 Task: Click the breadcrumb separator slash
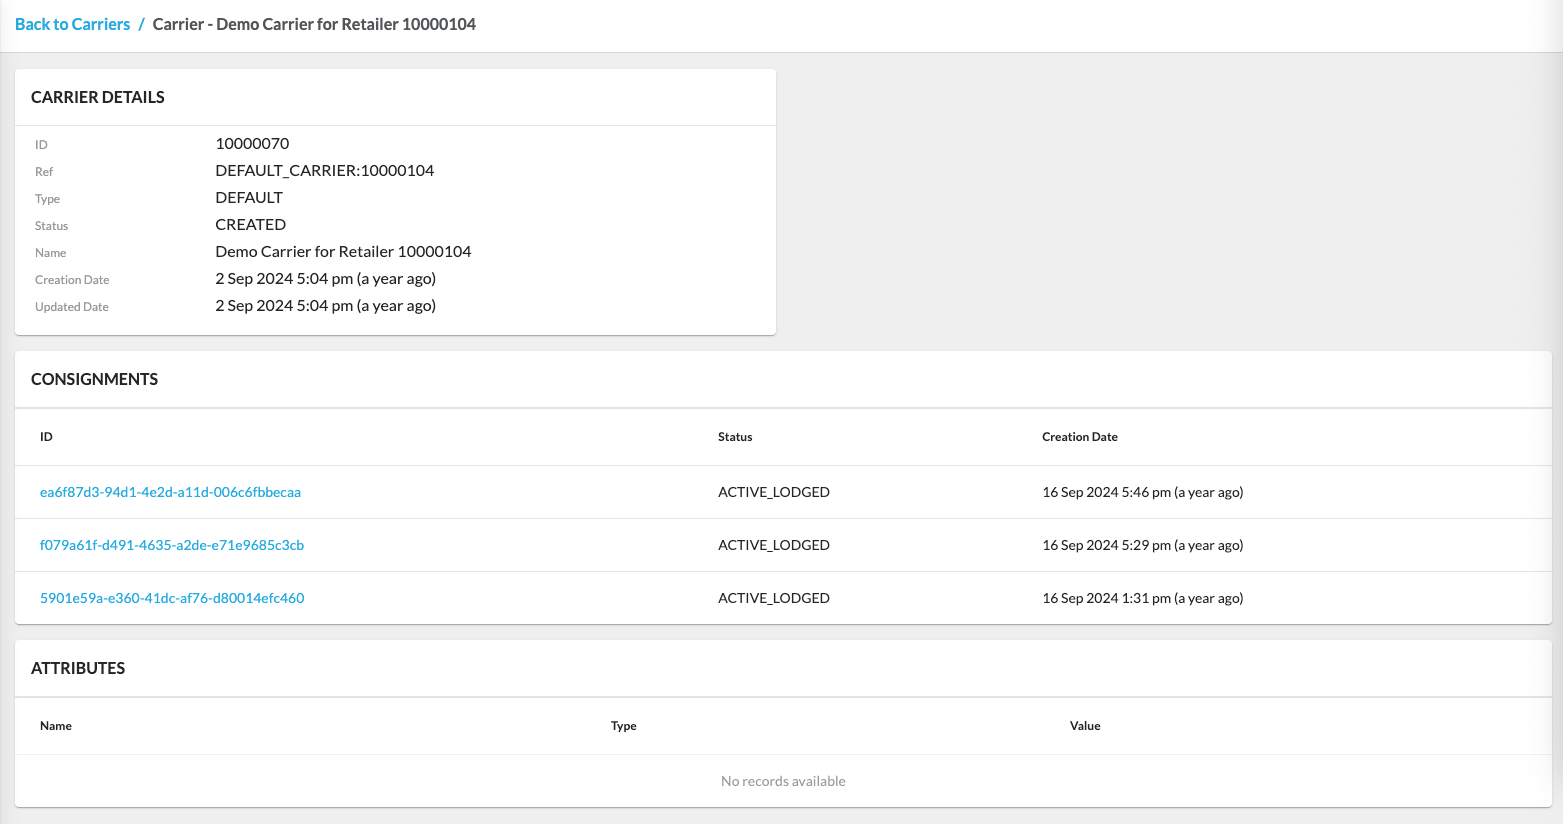point(140,24)
